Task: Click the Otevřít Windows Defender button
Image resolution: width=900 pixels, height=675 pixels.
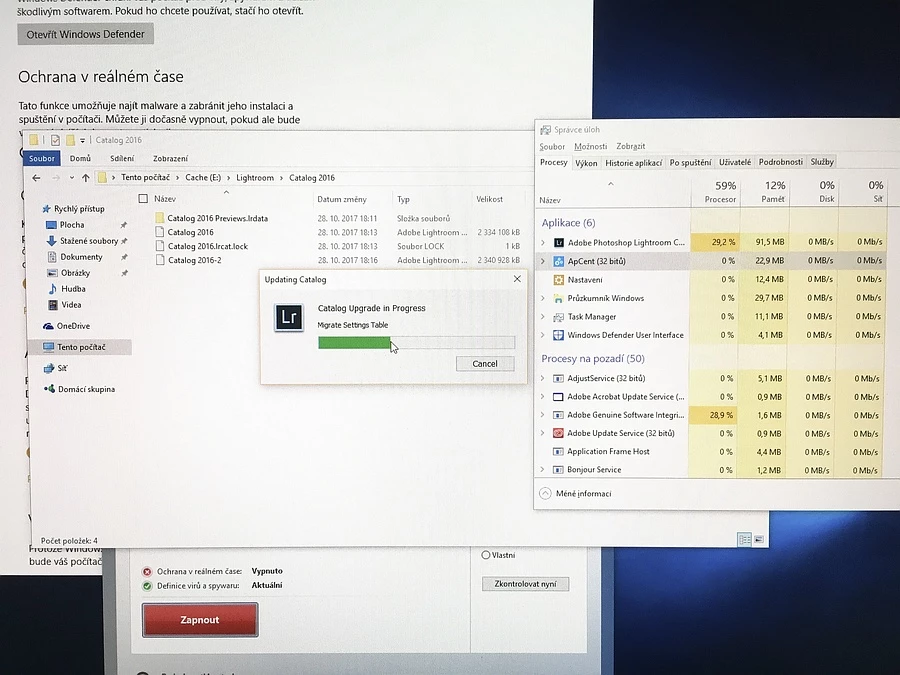Action: 86,34
